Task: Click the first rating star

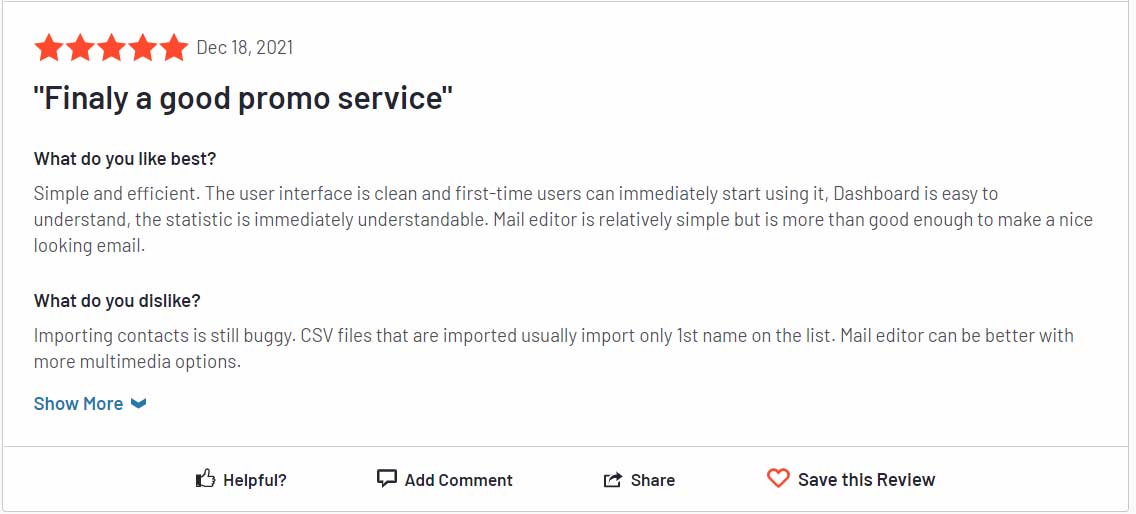Action: pos(49,48)
